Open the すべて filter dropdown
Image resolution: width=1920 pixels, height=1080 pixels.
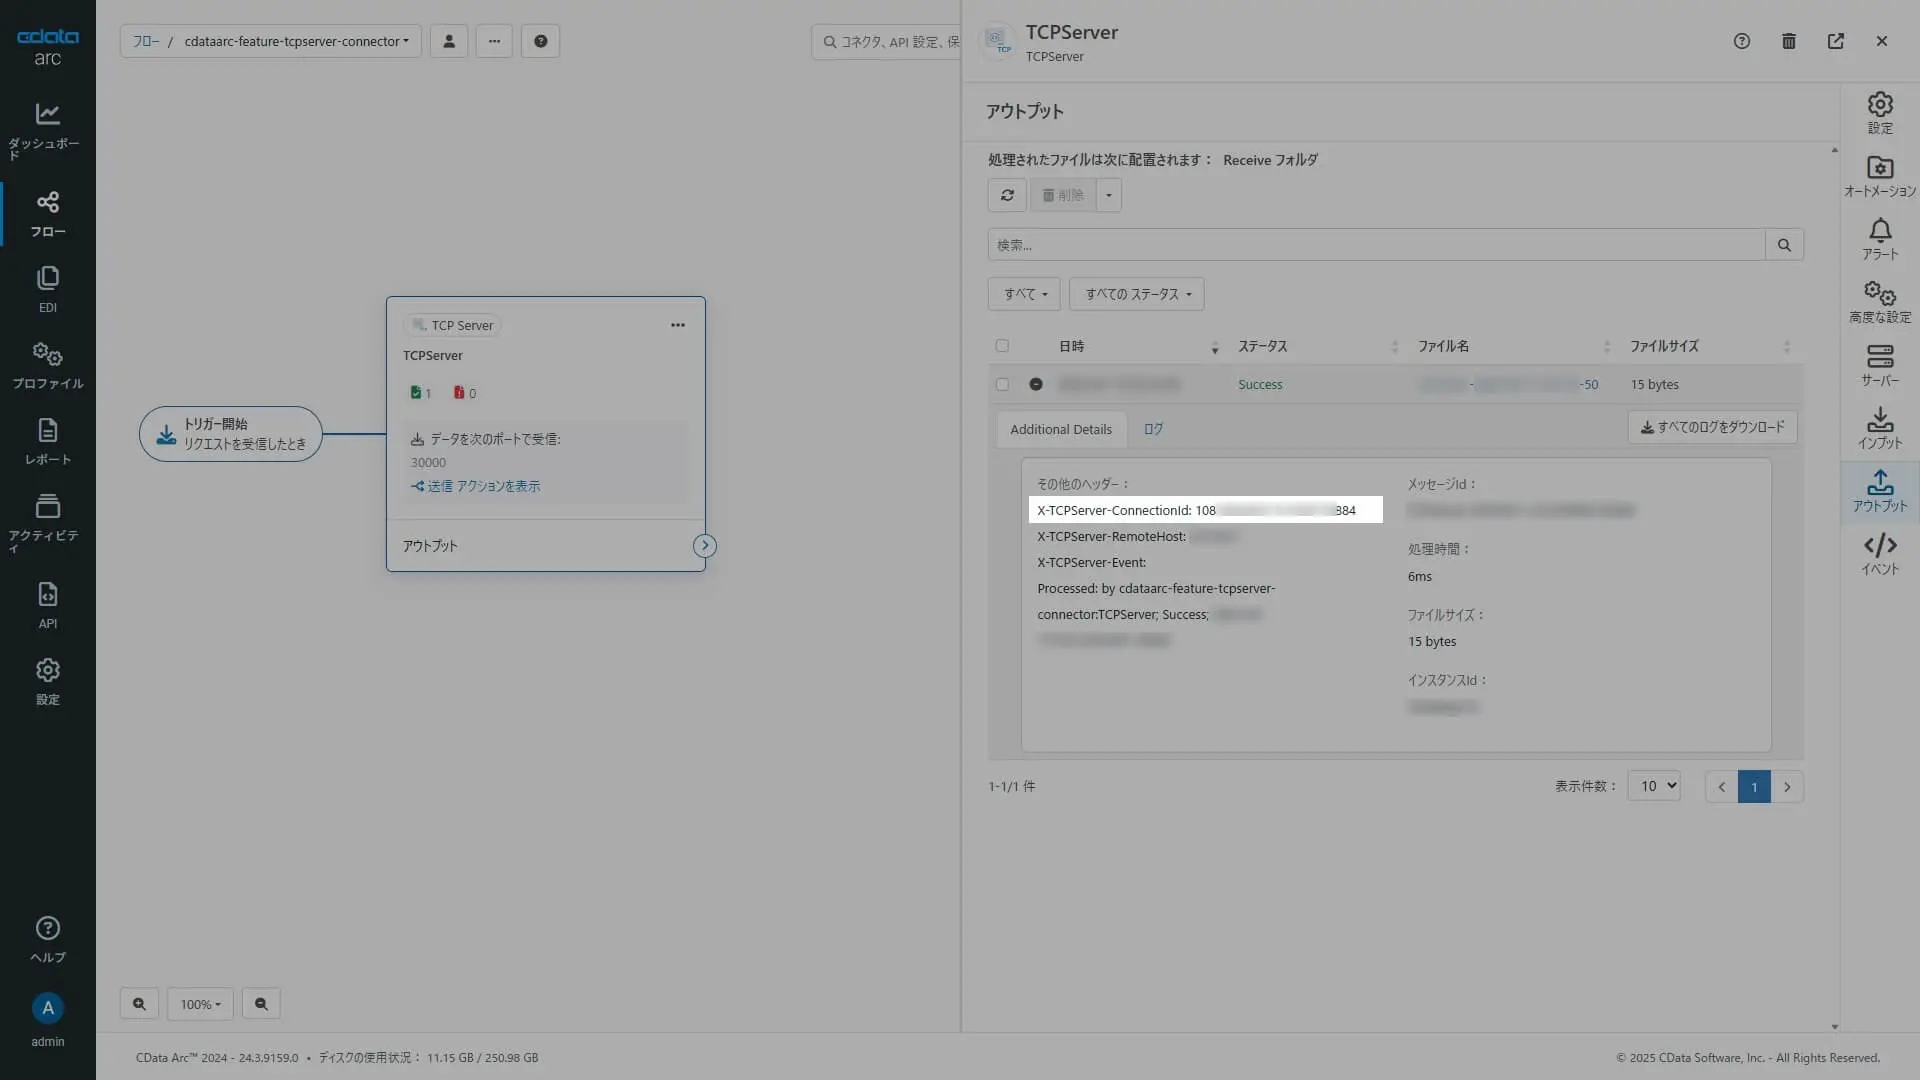1024,294
